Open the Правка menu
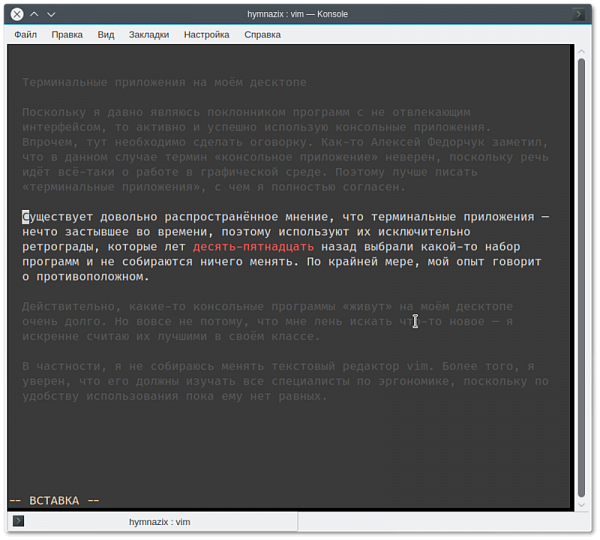This screenshot has height=540, width=600. (67, 35)
